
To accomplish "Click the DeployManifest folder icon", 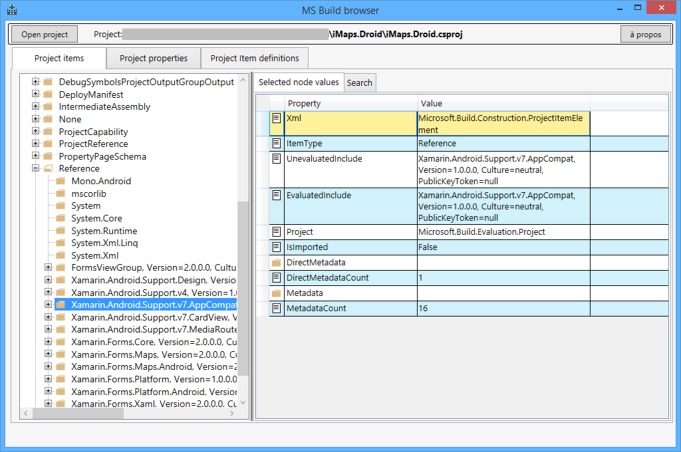I will (48, 94).
